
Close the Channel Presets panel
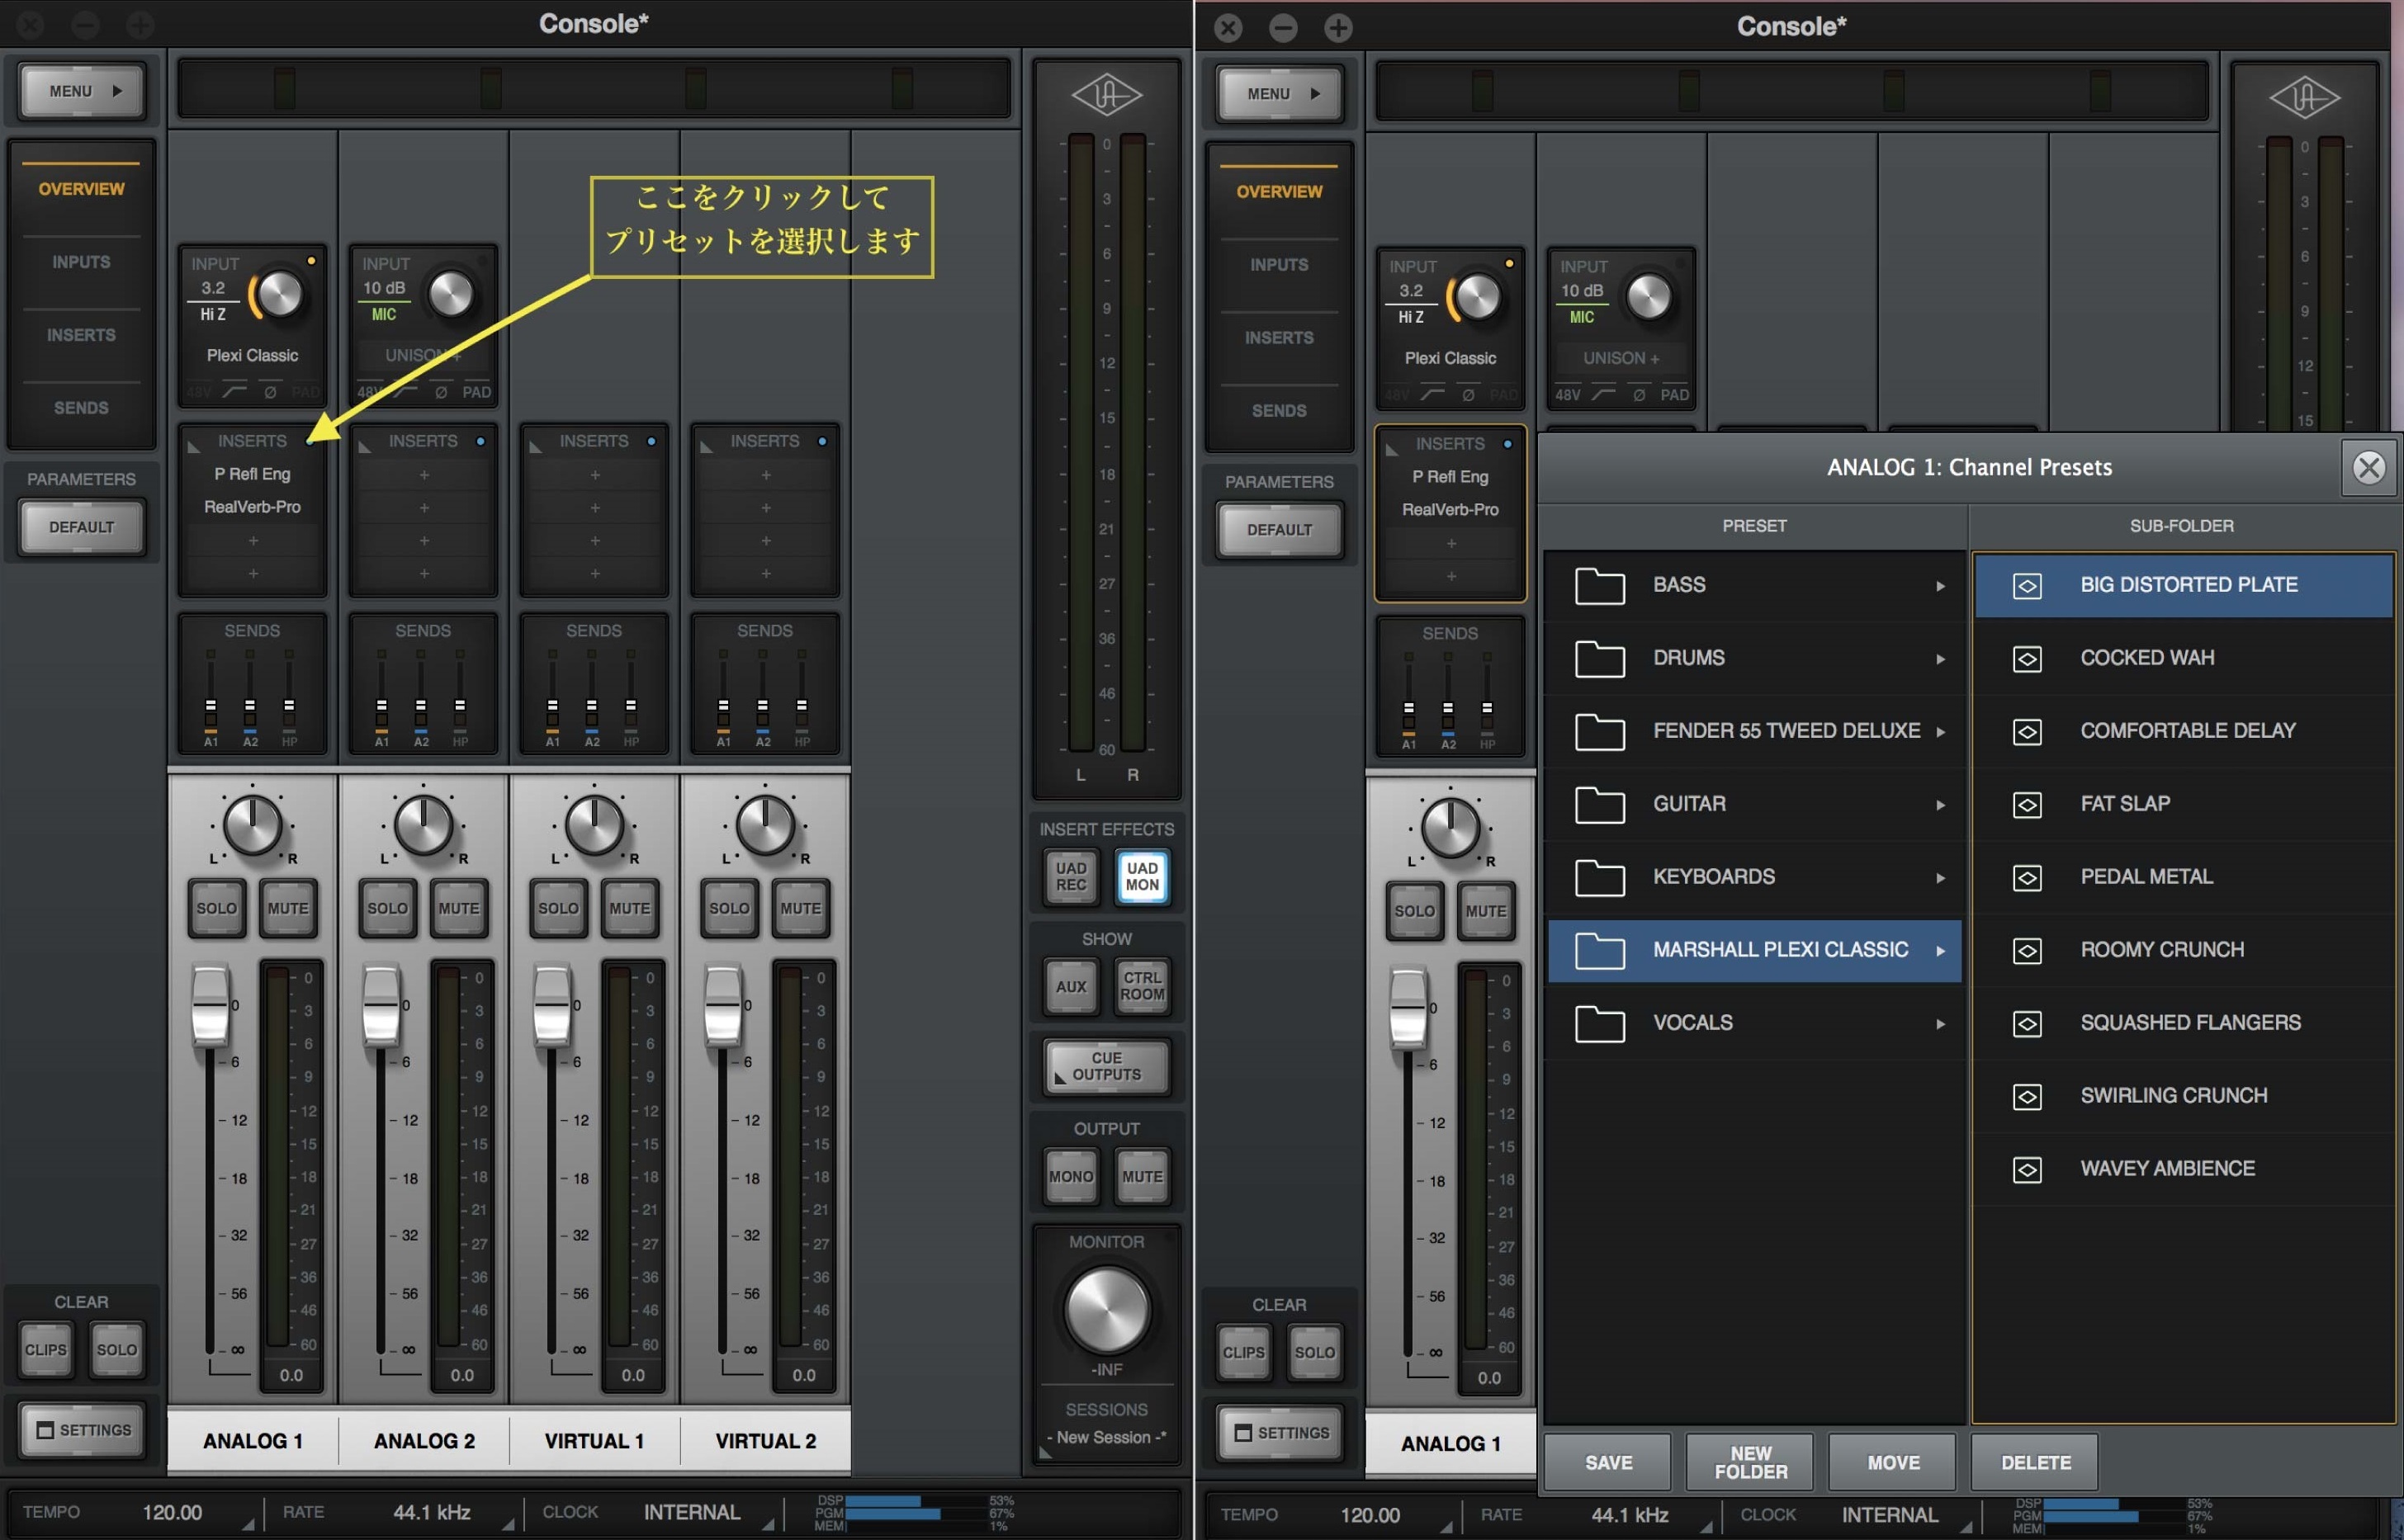tap(2368, 467)
